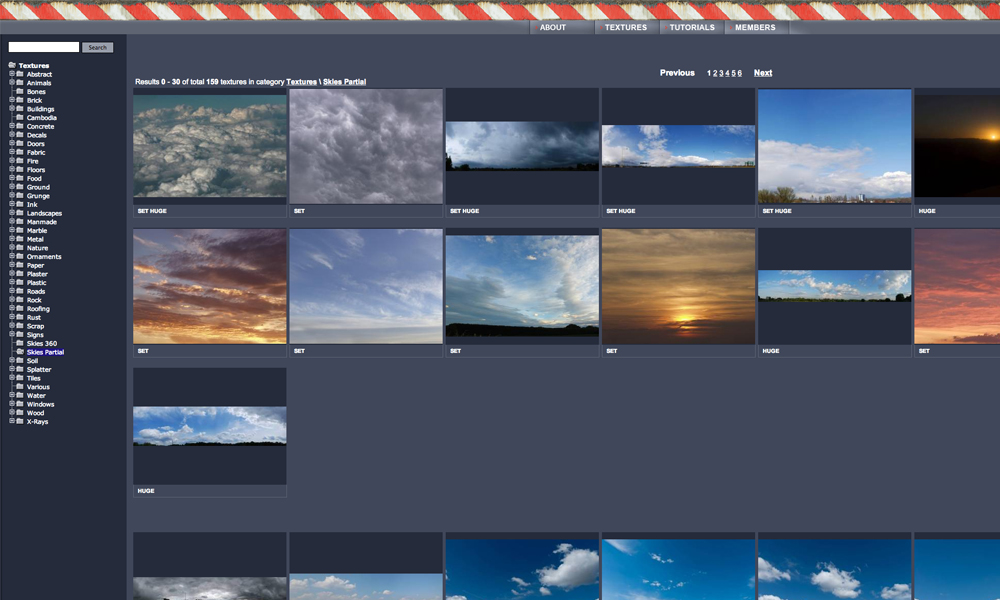The width and height of the screenshot is (1000, 600).
Task: Go to the MEMBERS tab
Action: pos(755,27)
